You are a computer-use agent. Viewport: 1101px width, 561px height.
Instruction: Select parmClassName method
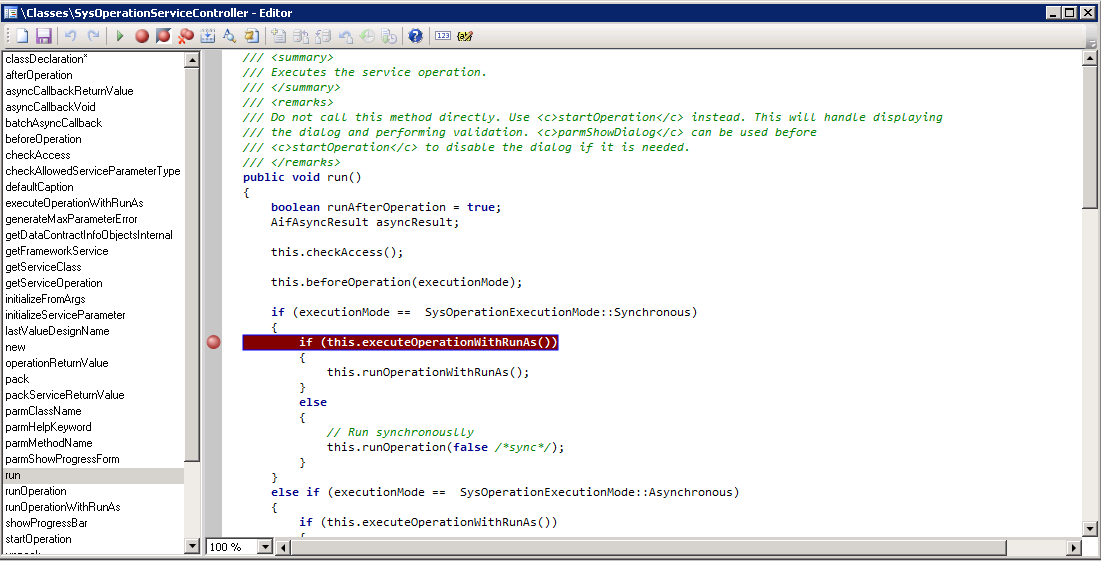[x=44, y=411]
